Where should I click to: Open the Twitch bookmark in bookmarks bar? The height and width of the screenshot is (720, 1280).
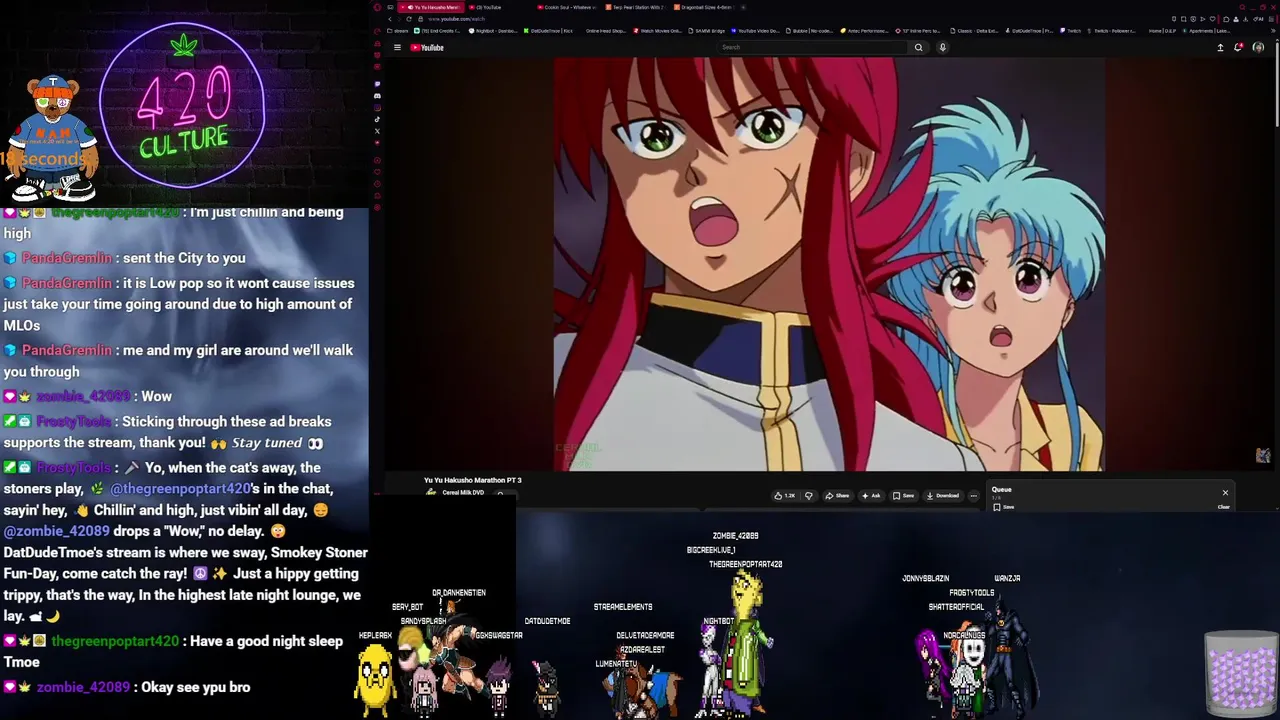1071,31
